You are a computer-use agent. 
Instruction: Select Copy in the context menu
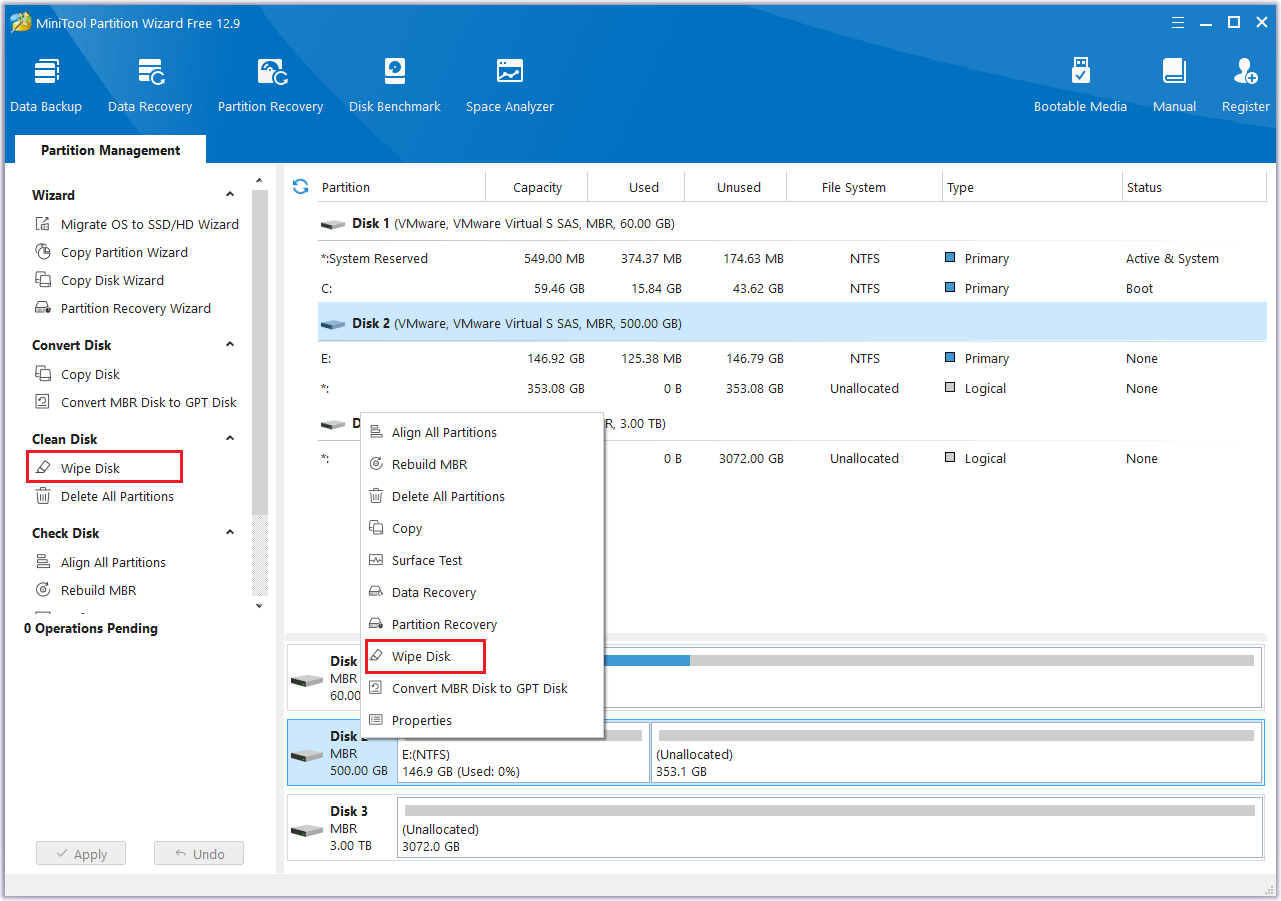coord(482,529)
